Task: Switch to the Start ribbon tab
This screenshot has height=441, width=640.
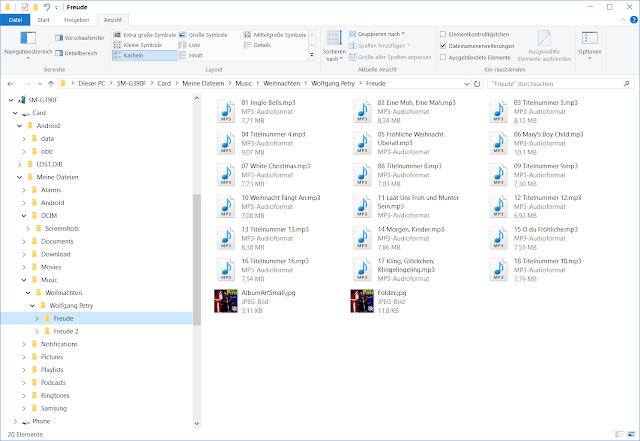Action: click(x=43, y=20)
